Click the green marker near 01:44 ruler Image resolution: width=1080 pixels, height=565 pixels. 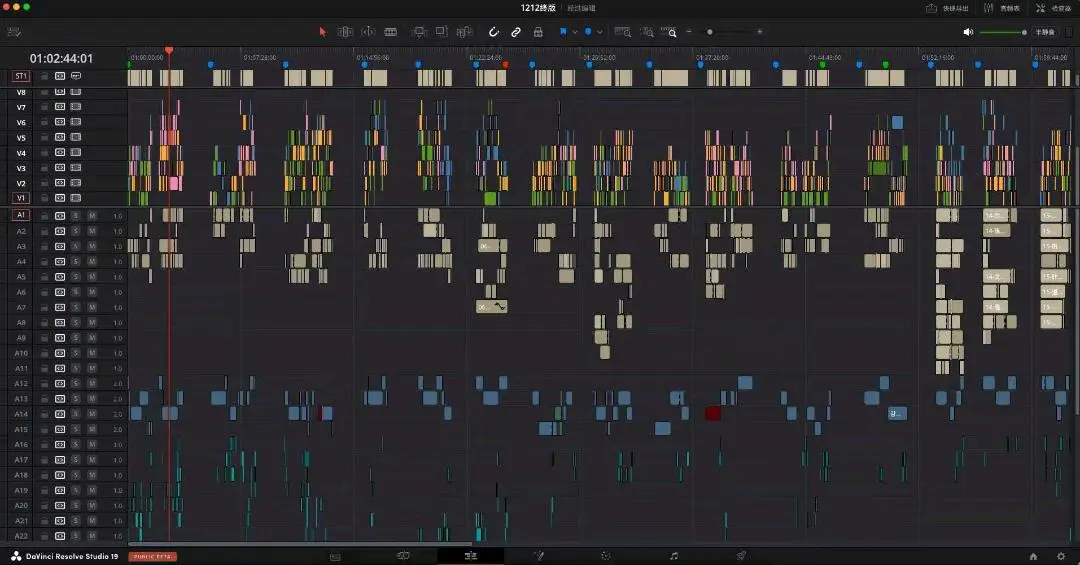(822, 65)
